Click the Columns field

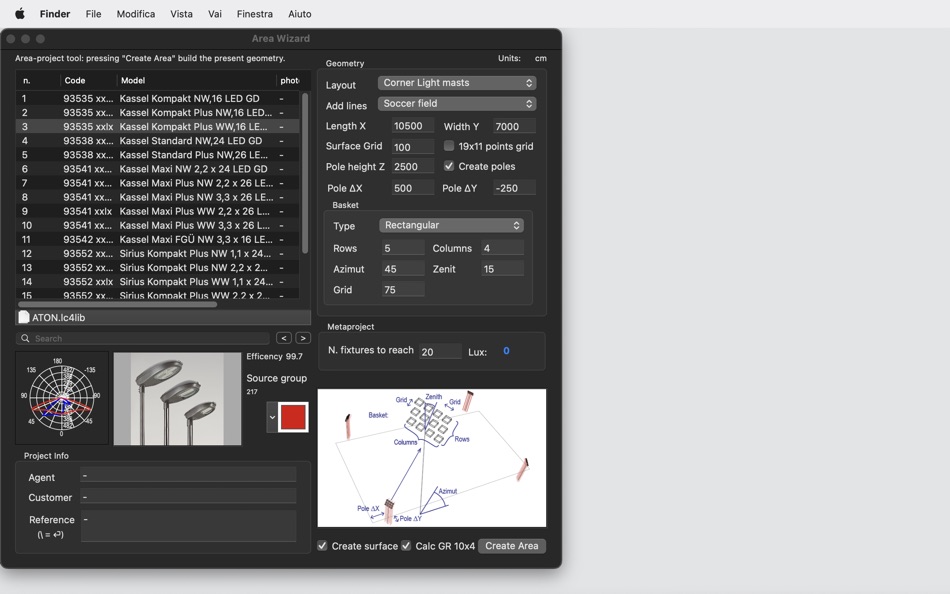pyautogui.click(x=502, y=248)
